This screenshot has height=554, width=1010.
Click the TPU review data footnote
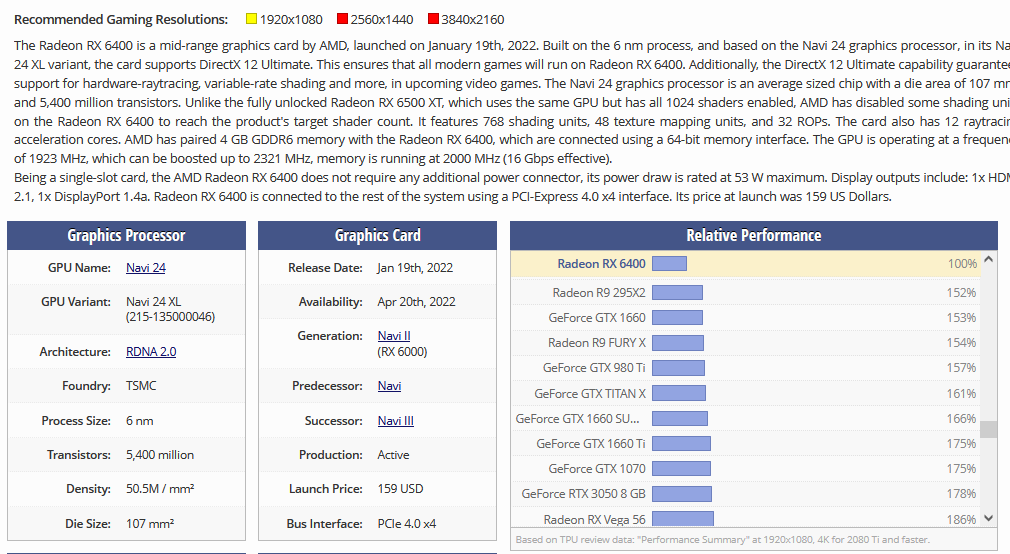723,539
